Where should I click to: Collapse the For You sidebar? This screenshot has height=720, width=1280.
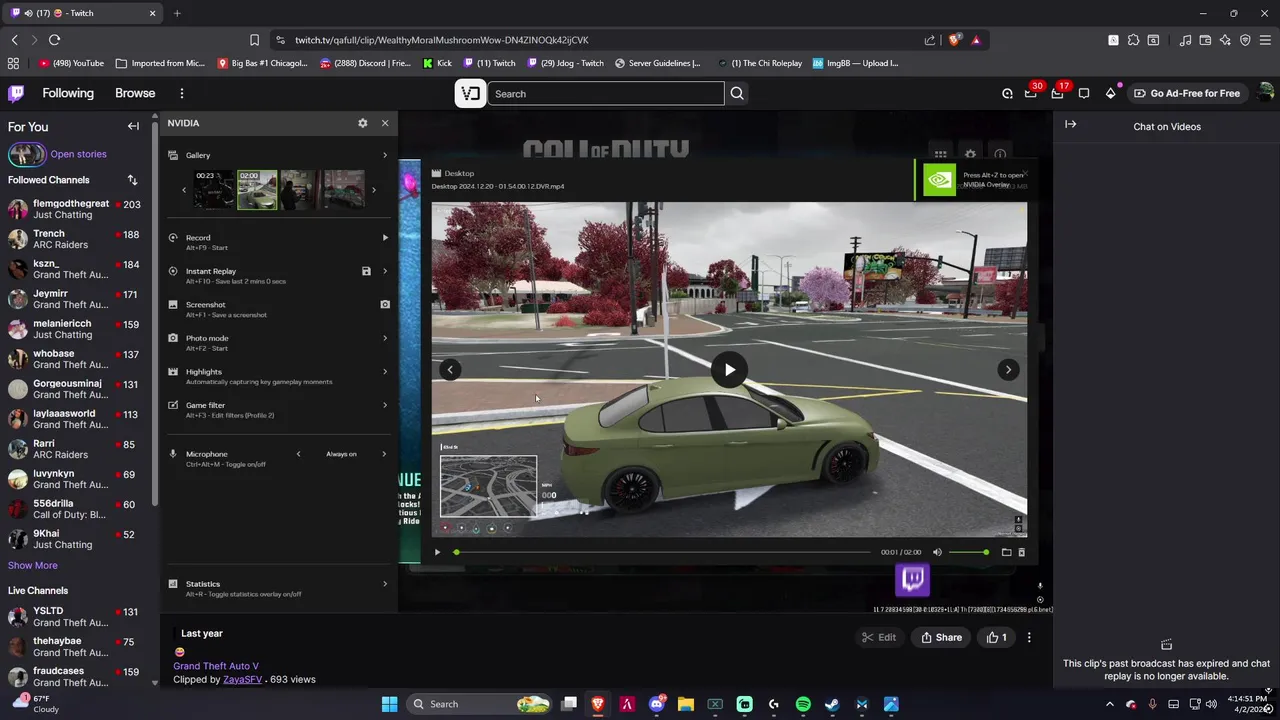[133, 127]
